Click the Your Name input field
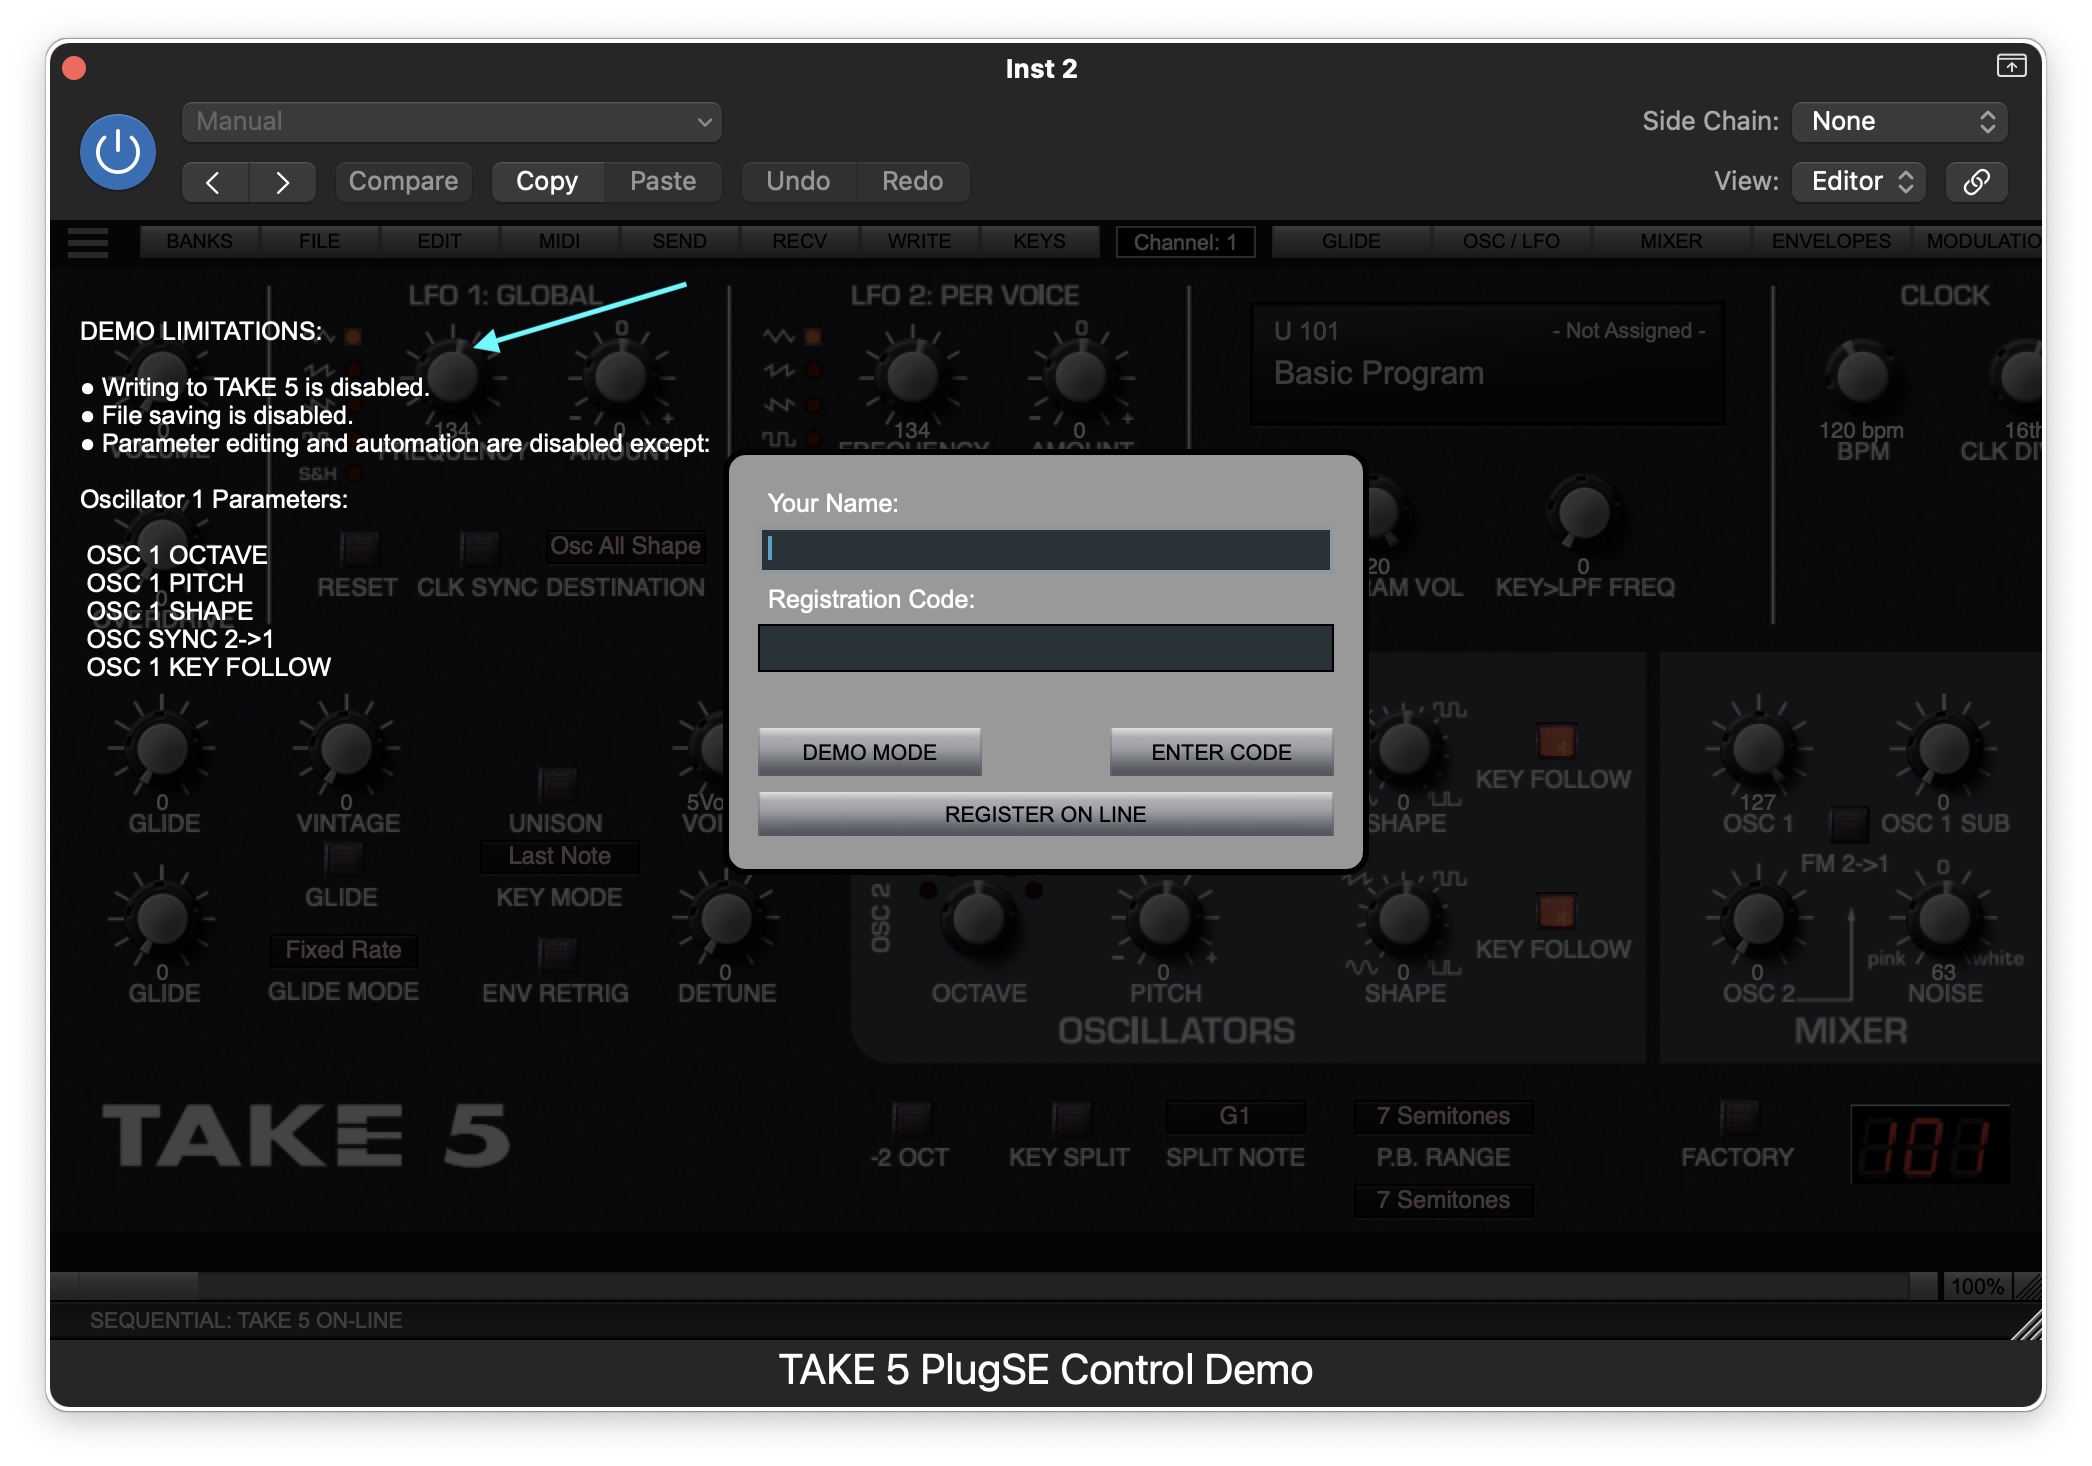 click(1046, 550)
